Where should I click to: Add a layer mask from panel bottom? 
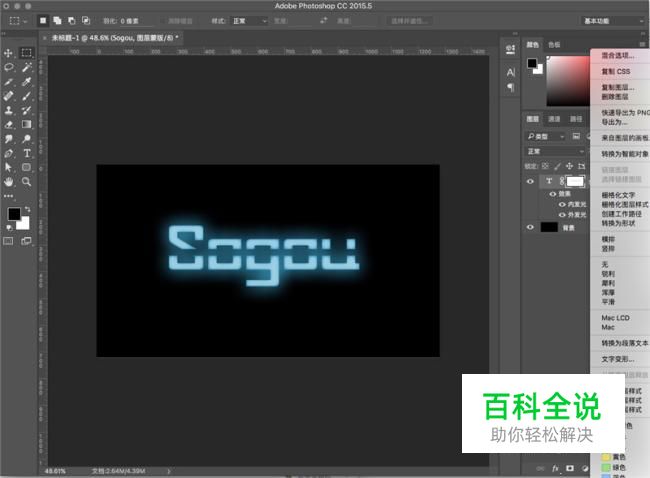(x=570, y=468)
